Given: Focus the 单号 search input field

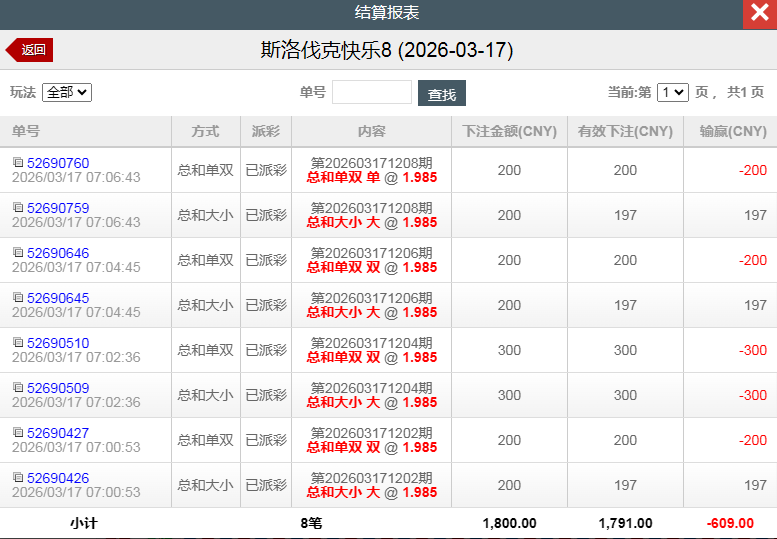Looking at the screenshot, I should tap(372, 92).
